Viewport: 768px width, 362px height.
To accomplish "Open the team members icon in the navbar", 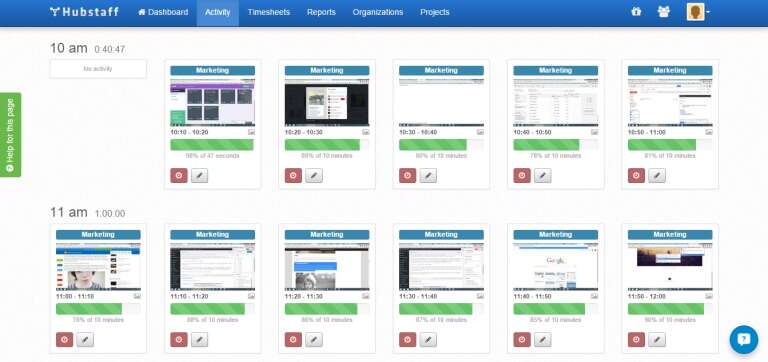I will pos(664,12).
